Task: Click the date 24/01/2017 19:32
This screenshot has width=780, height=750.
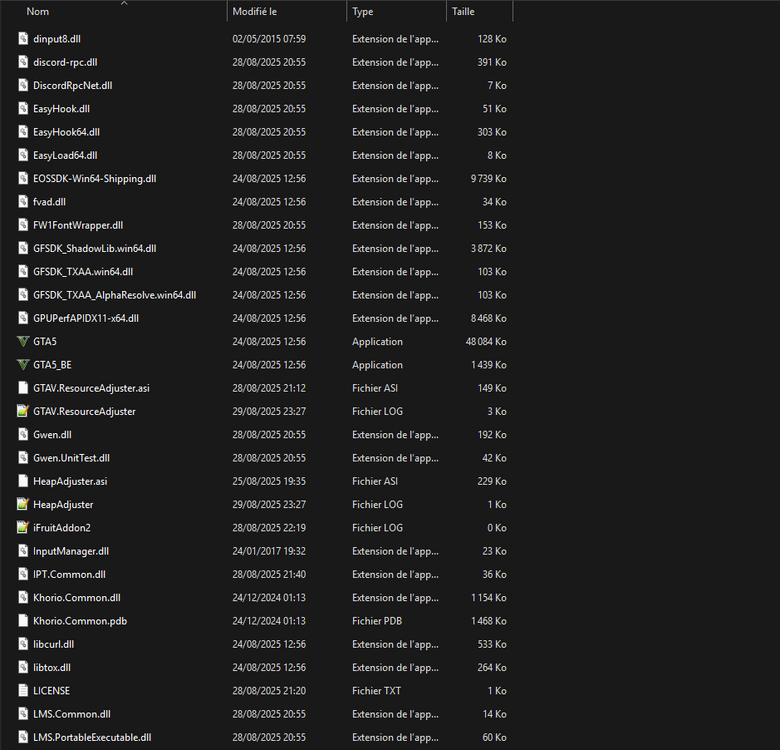Action: click(x=269, y=551)
